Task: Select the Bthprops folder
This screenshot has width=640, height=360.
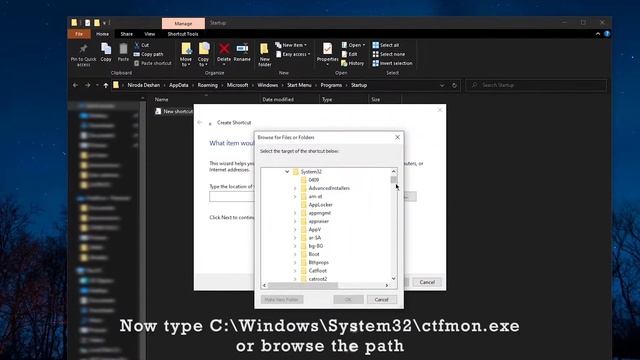Action: tap(318, 262)
